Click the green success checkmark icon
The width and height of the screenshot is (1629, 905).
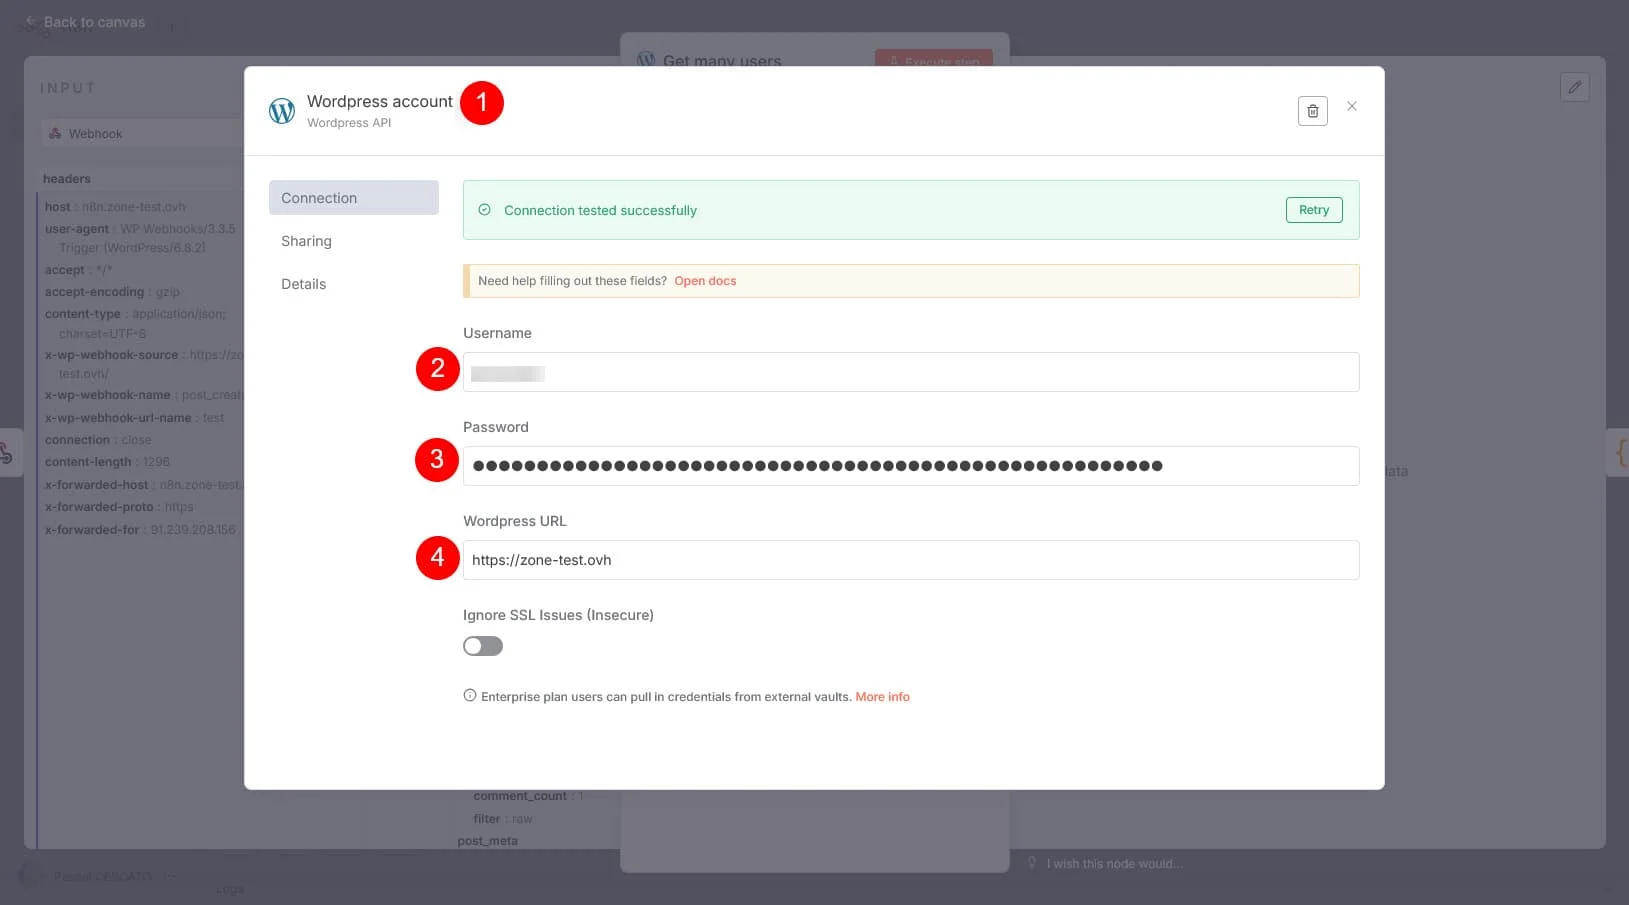(x=485, y=210)
